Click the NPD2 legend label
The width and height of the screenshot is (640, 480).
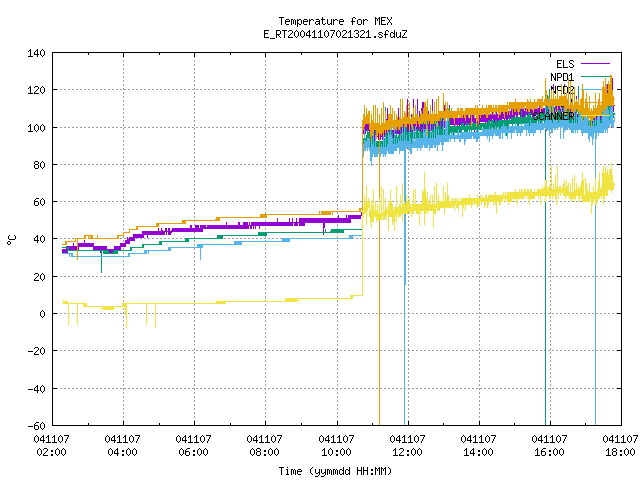pyautogui.click(x=562, y=89)
